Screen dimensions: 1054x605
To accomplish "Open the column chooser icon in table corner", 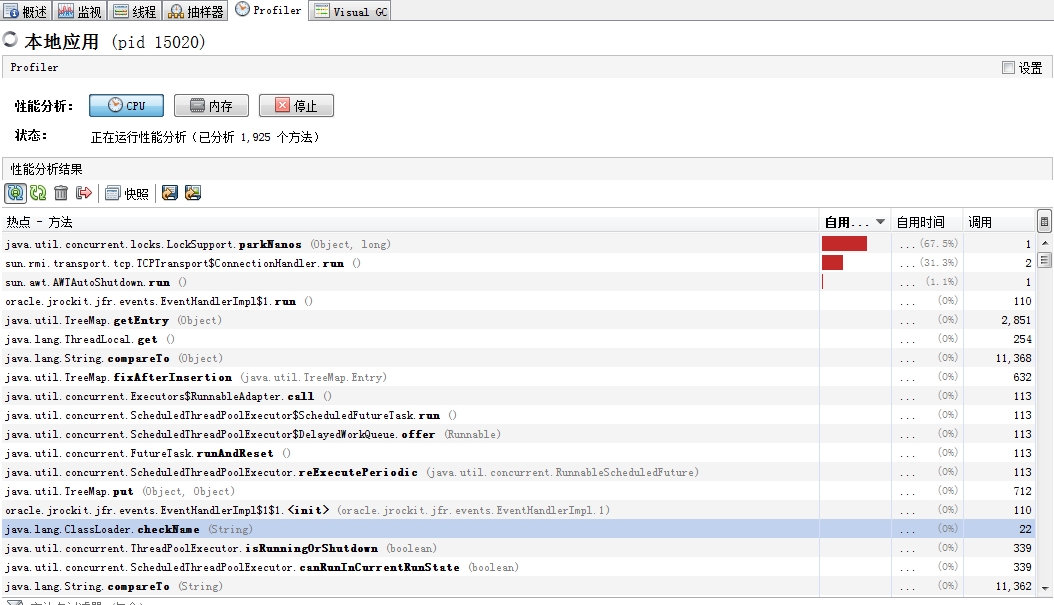I will [1044, 221].
